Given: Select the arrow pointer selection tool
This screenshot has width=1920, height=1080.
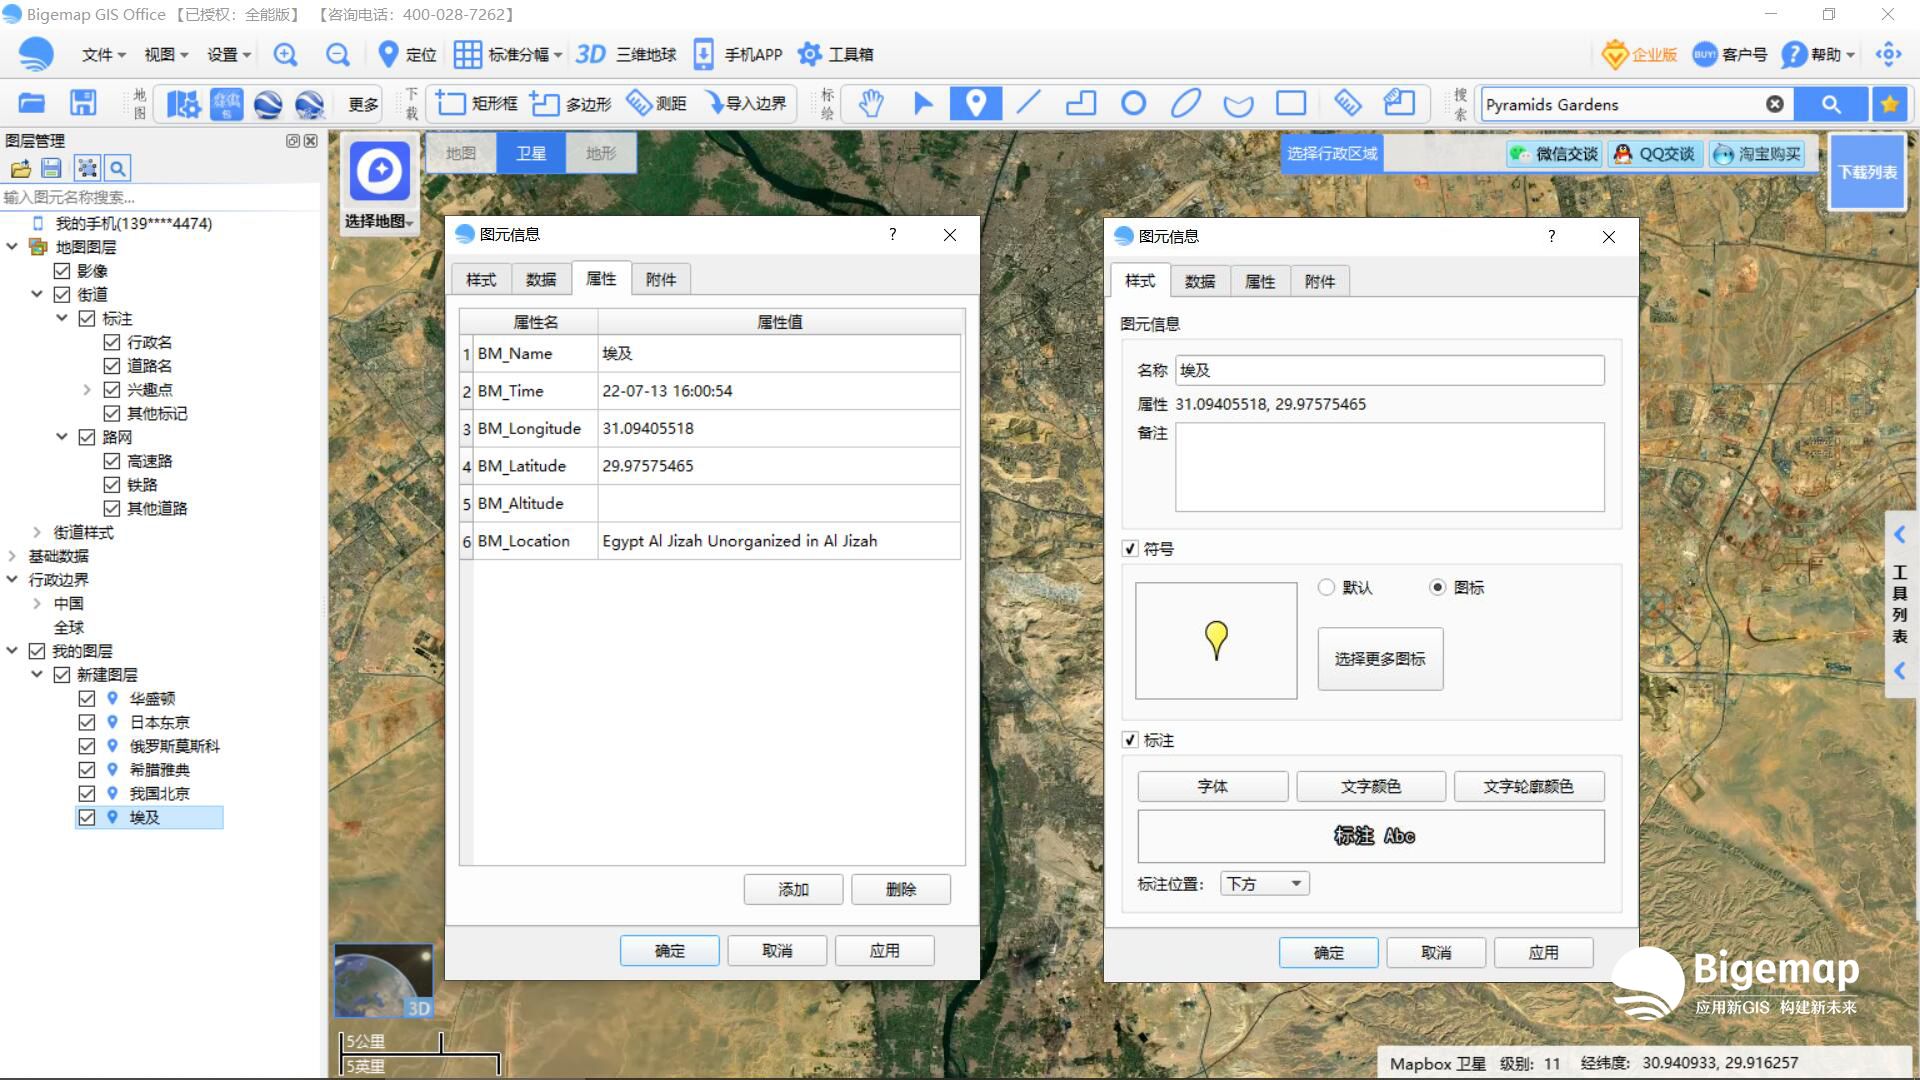Looking at the screenshot, I should coord(923,103).
